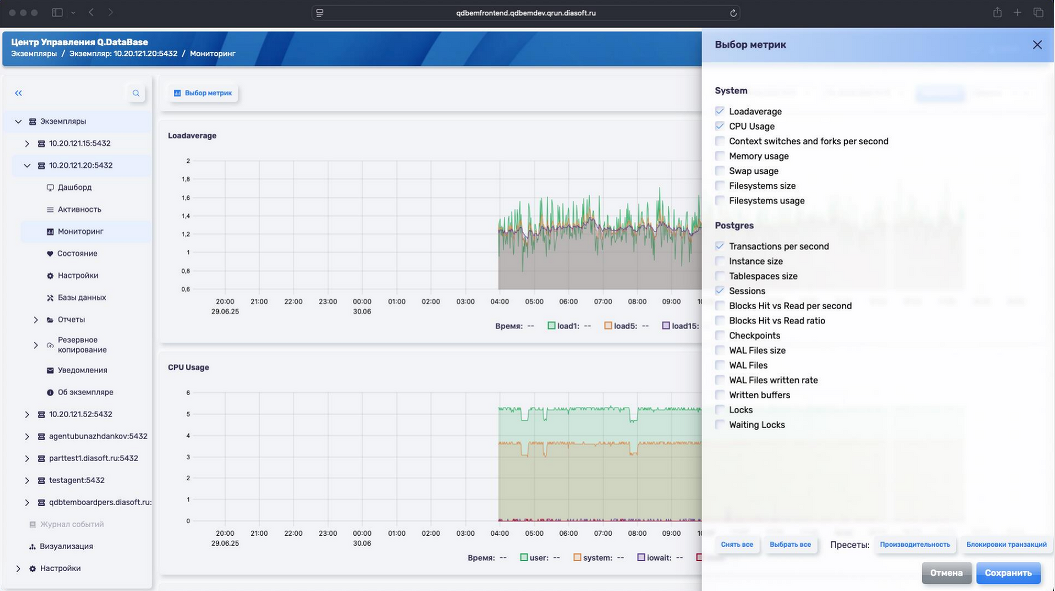This screenshot has height=591, width=1055.
Task: Click Выбрать все to select all metrics
Action: [790, 545]
